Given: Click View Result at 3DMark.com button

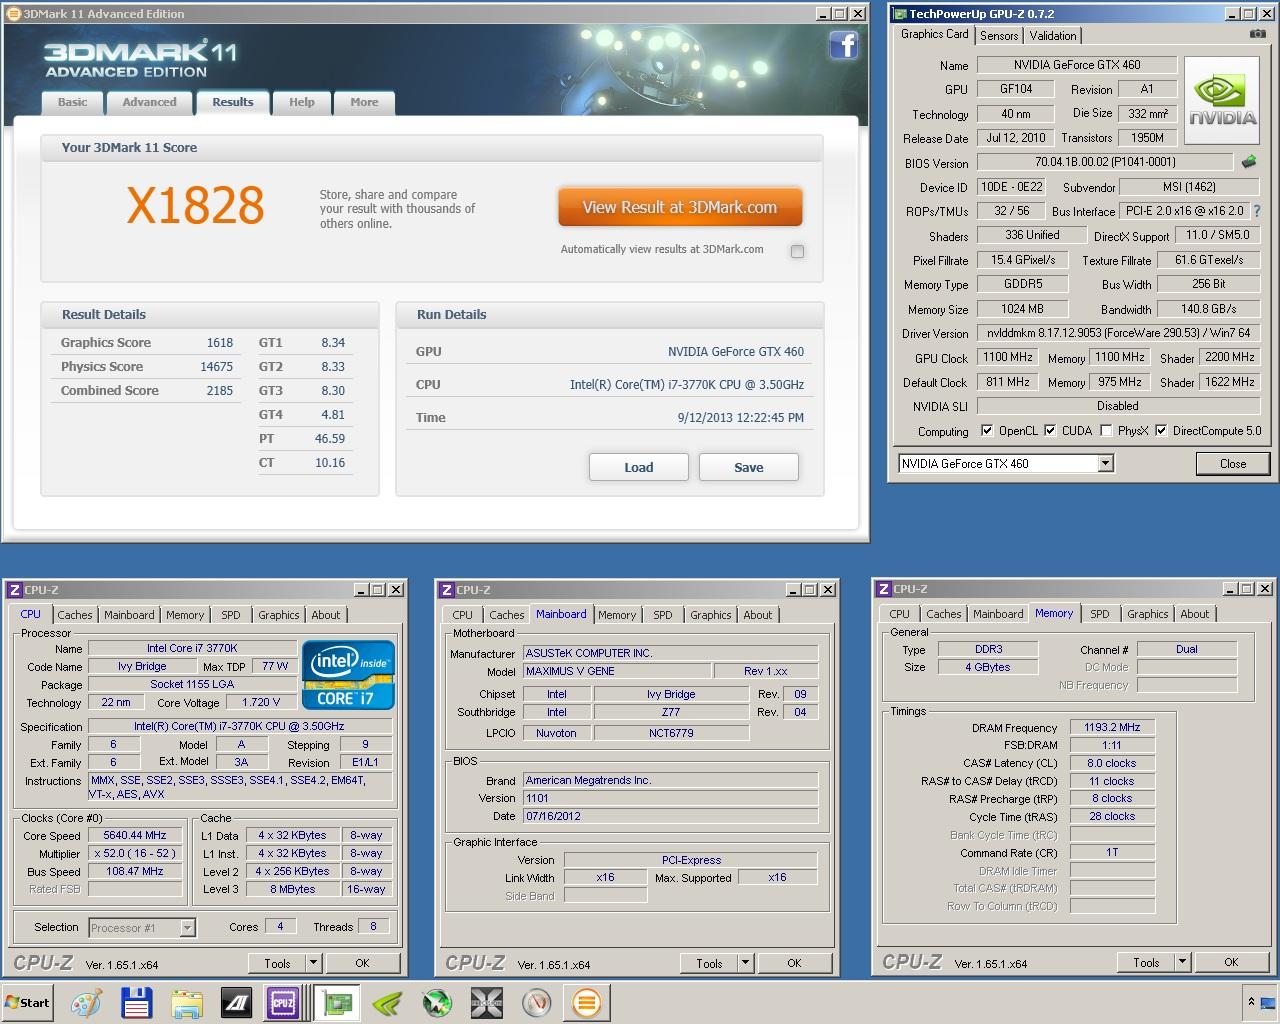Looking at the screenshot, I should (680, 208).
